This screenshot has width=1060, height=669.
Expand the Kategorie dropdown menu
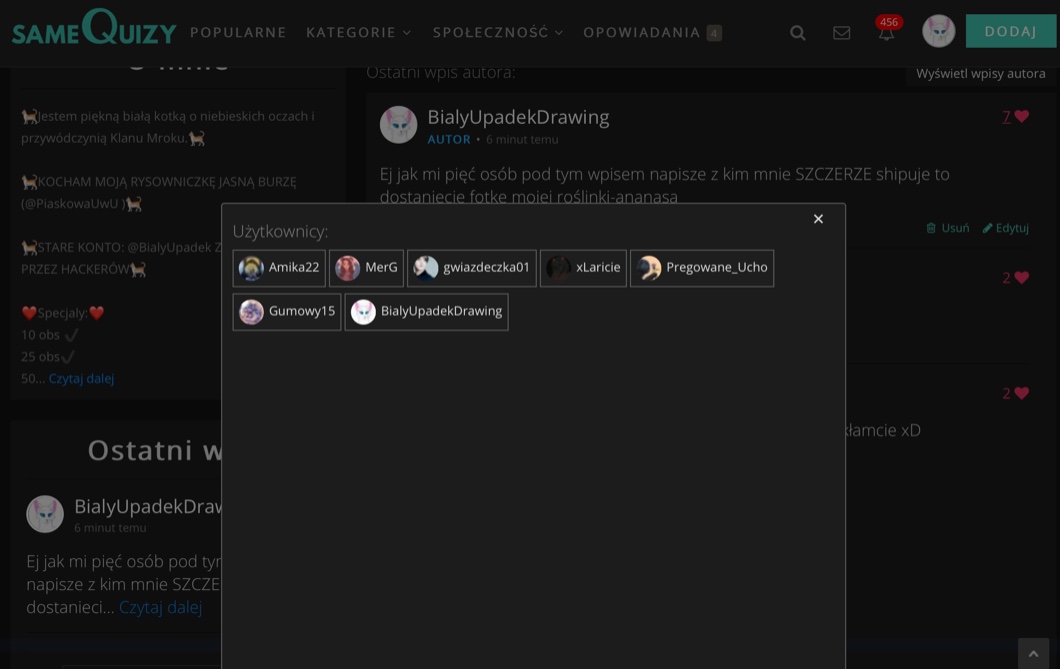point(358,32)
